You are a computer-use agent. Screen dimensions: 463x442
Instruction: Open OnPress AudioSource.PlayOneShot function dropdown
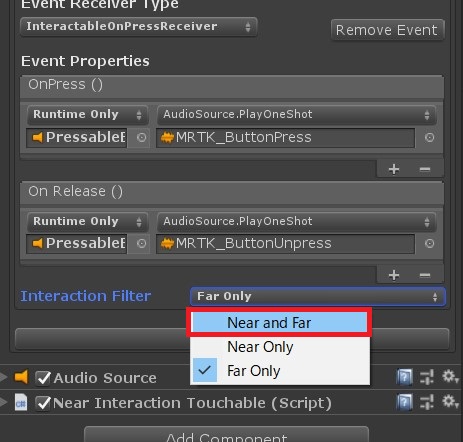296,115
